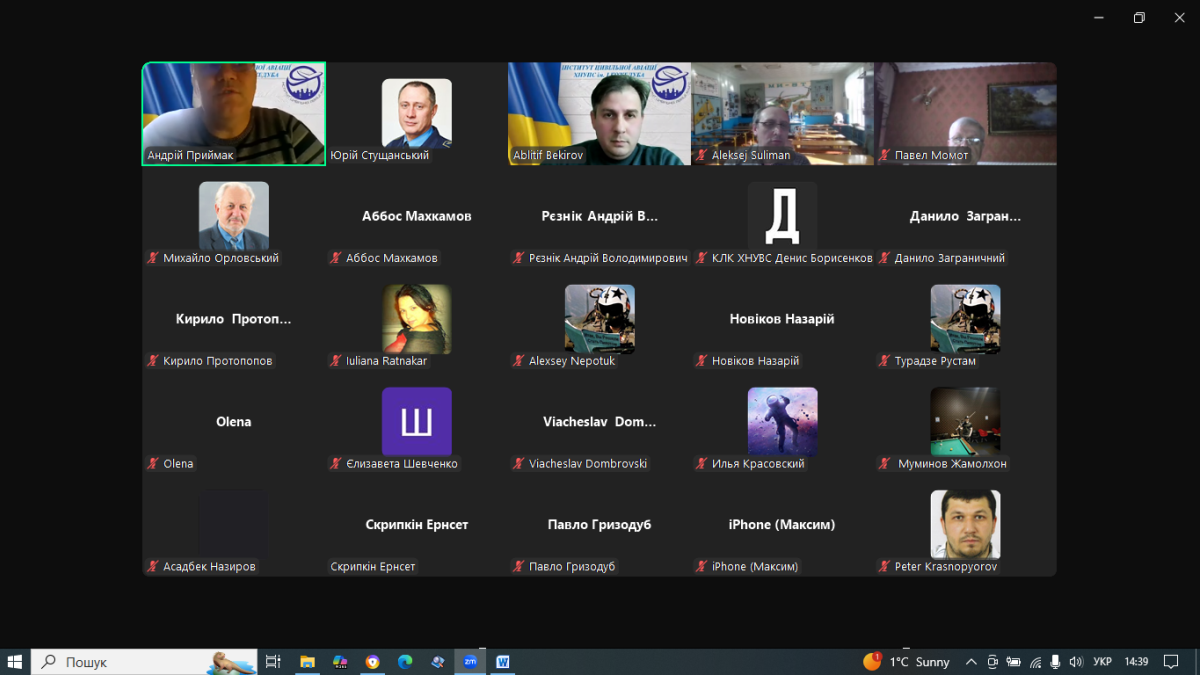Click the Wi-Fi network icon in system tray
Screen dimensions: 1200x675
(1035, 662)
